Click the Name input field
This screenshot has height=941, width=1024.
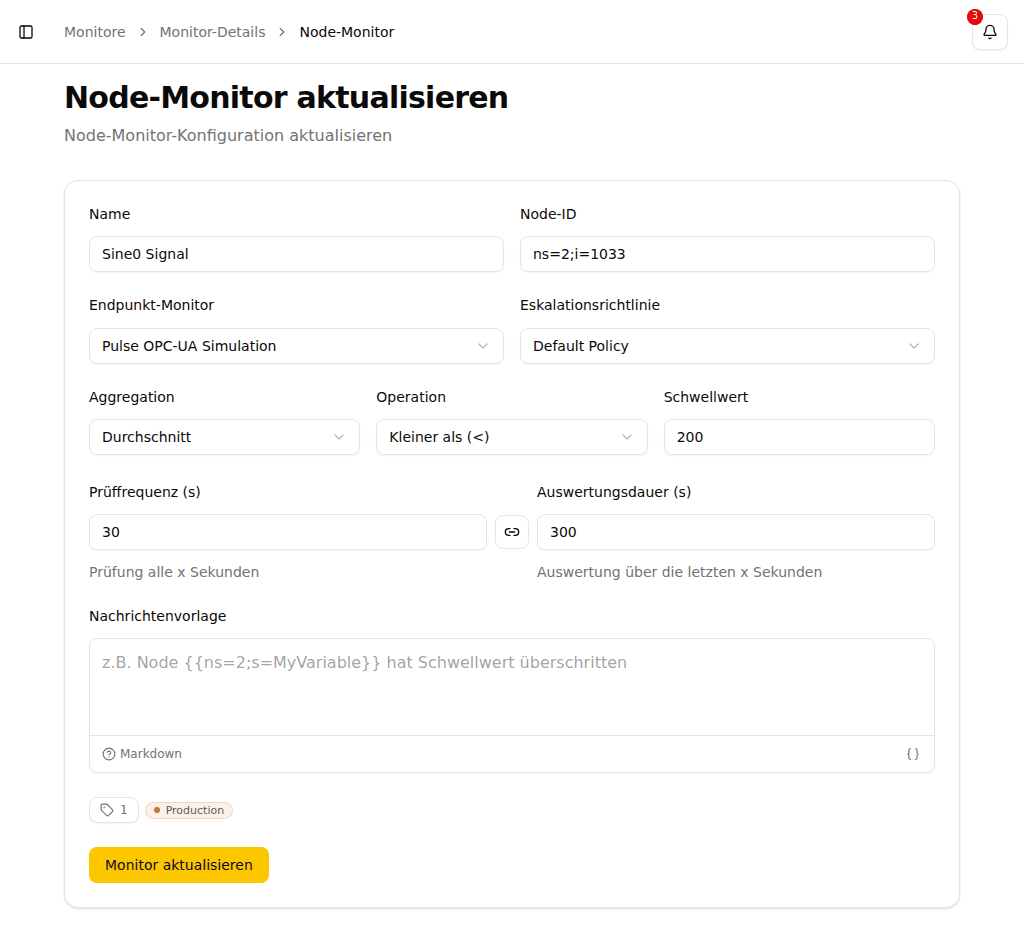tap(296, 254)
